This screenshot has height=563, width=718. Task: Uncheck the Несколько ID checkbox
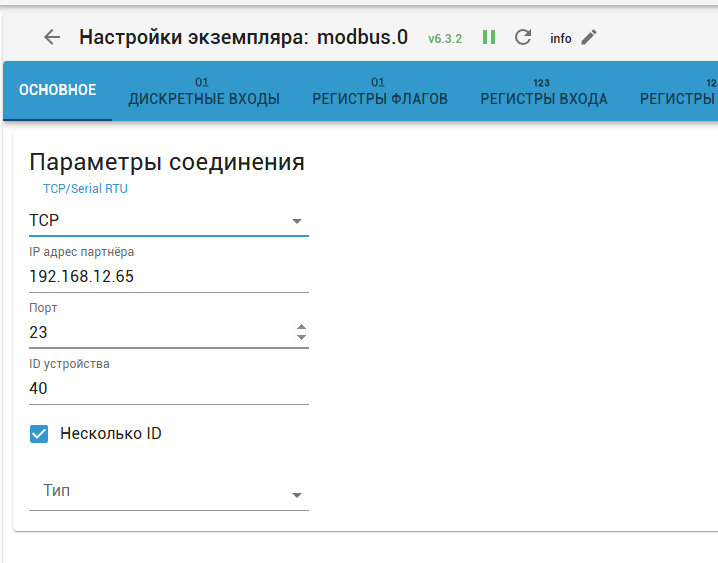pos(39,434)
